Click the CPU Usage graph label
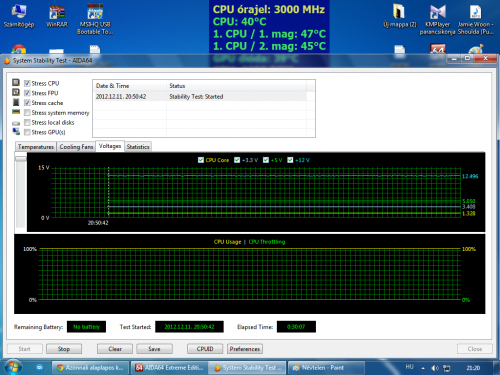Screen dimensions: 500x375 click(x=227, y=242)
